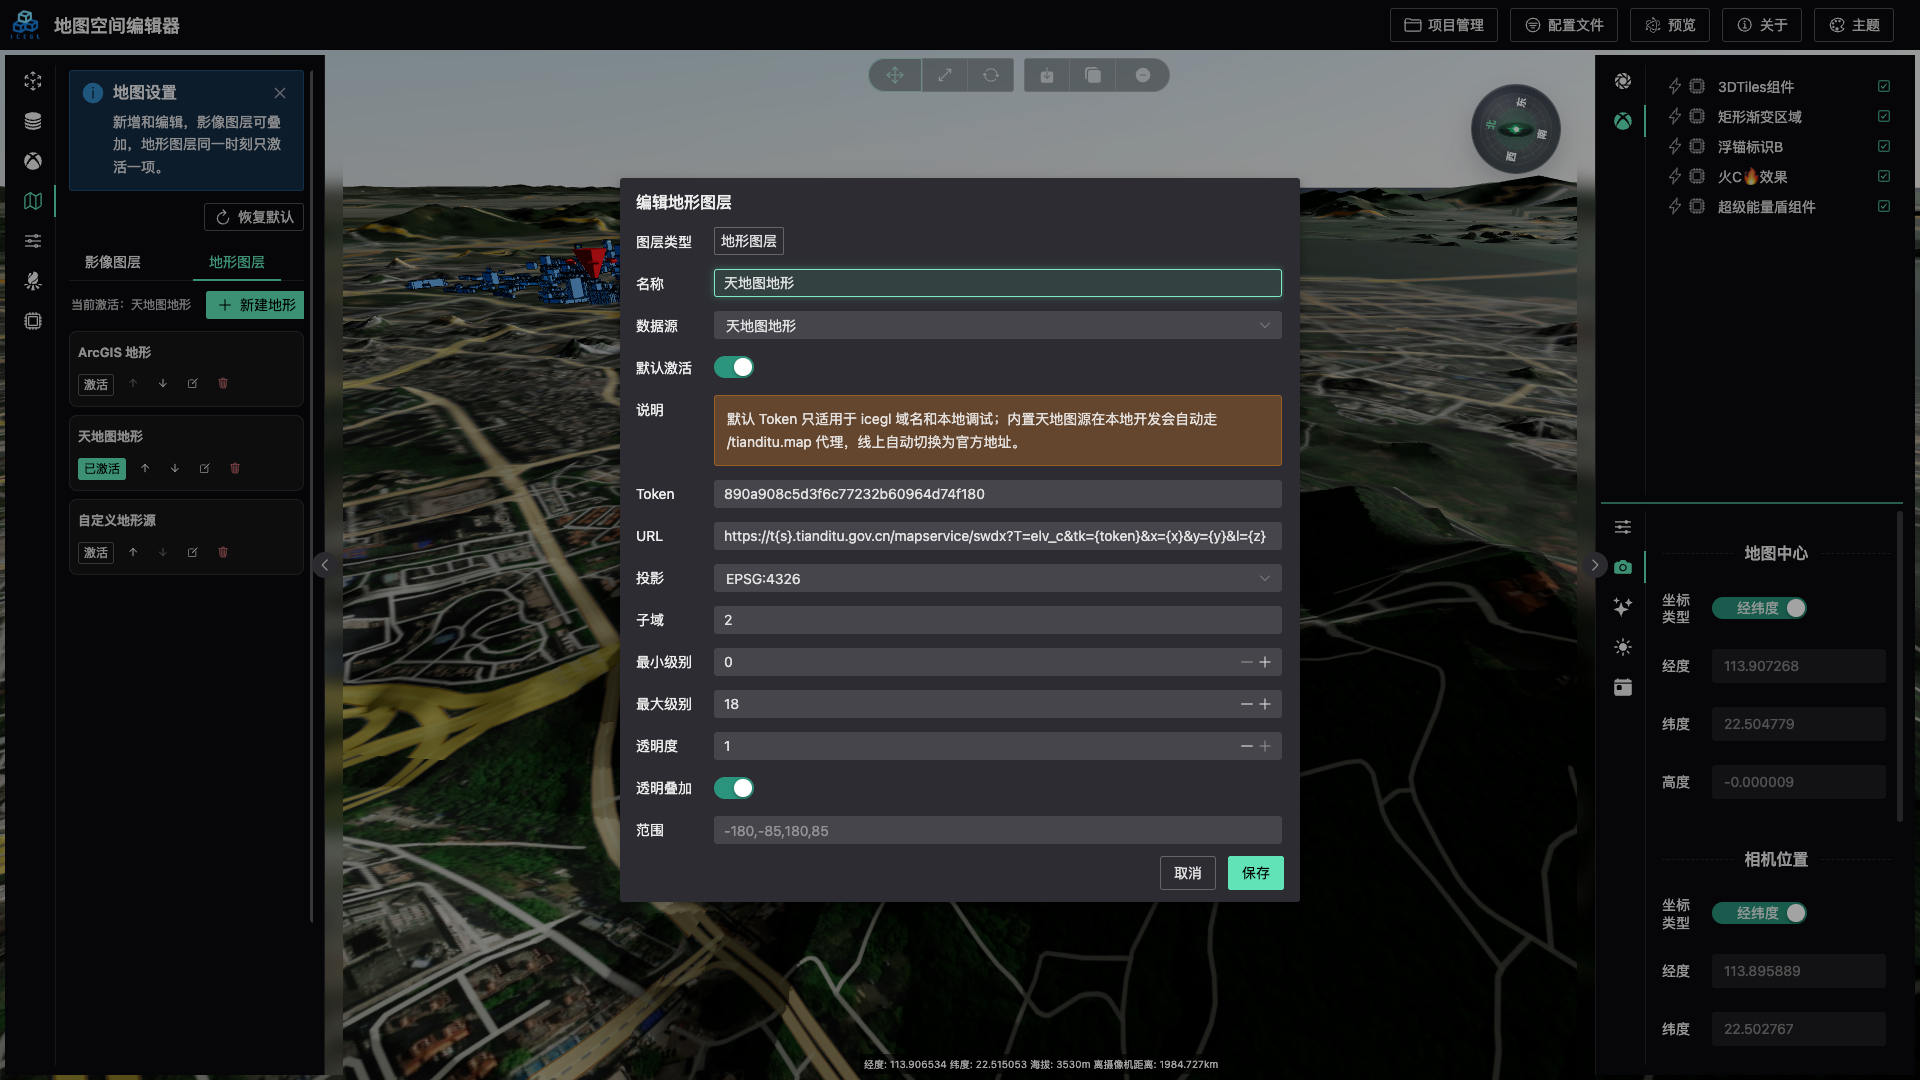The width and height of the screenshot is (1920, 1080).
Task: Move 天地图地形 layer down with arrow icon
Action: 175,468
